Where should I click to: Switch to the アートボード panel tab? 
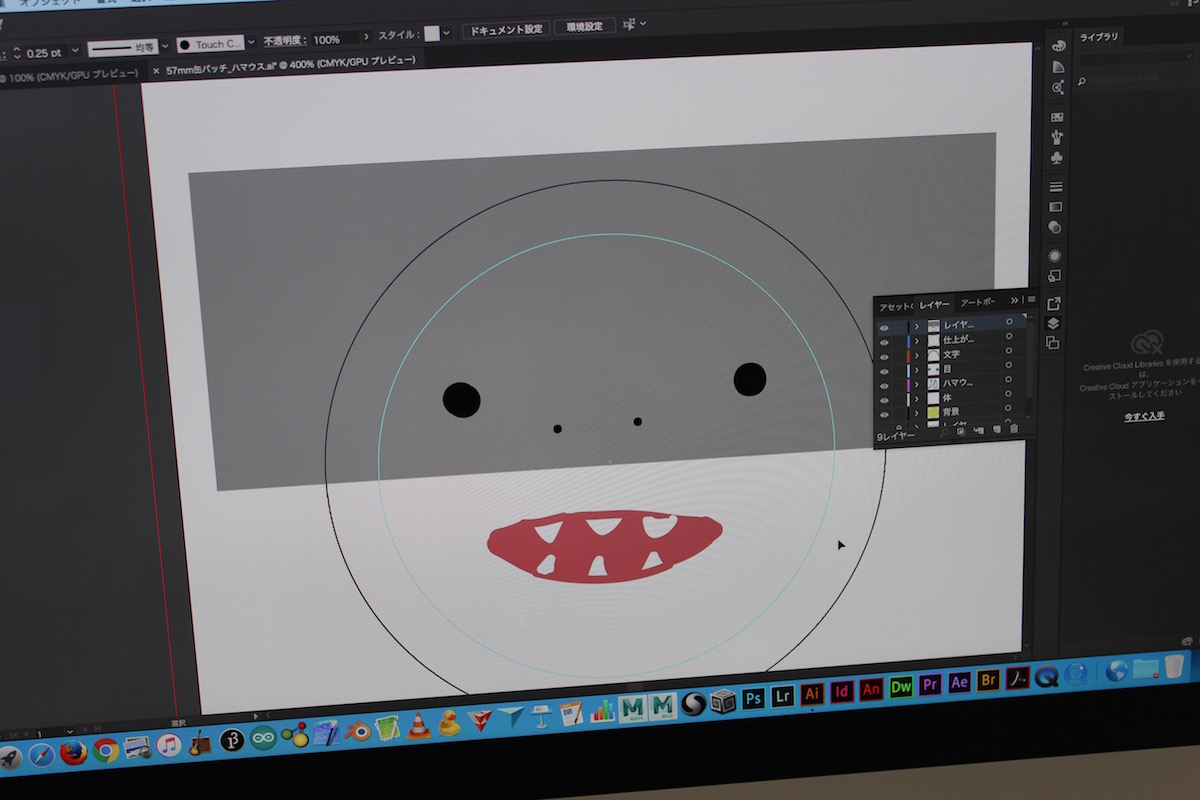click(x=977, y=302)
